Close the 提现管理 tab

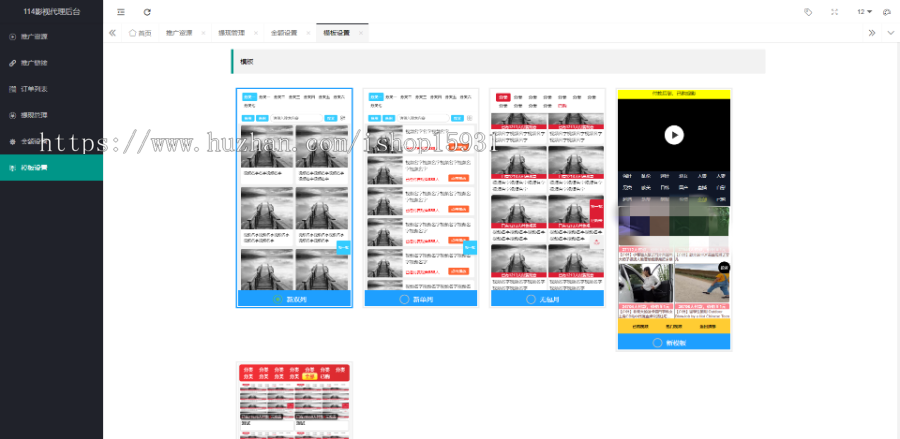[256, 33]
